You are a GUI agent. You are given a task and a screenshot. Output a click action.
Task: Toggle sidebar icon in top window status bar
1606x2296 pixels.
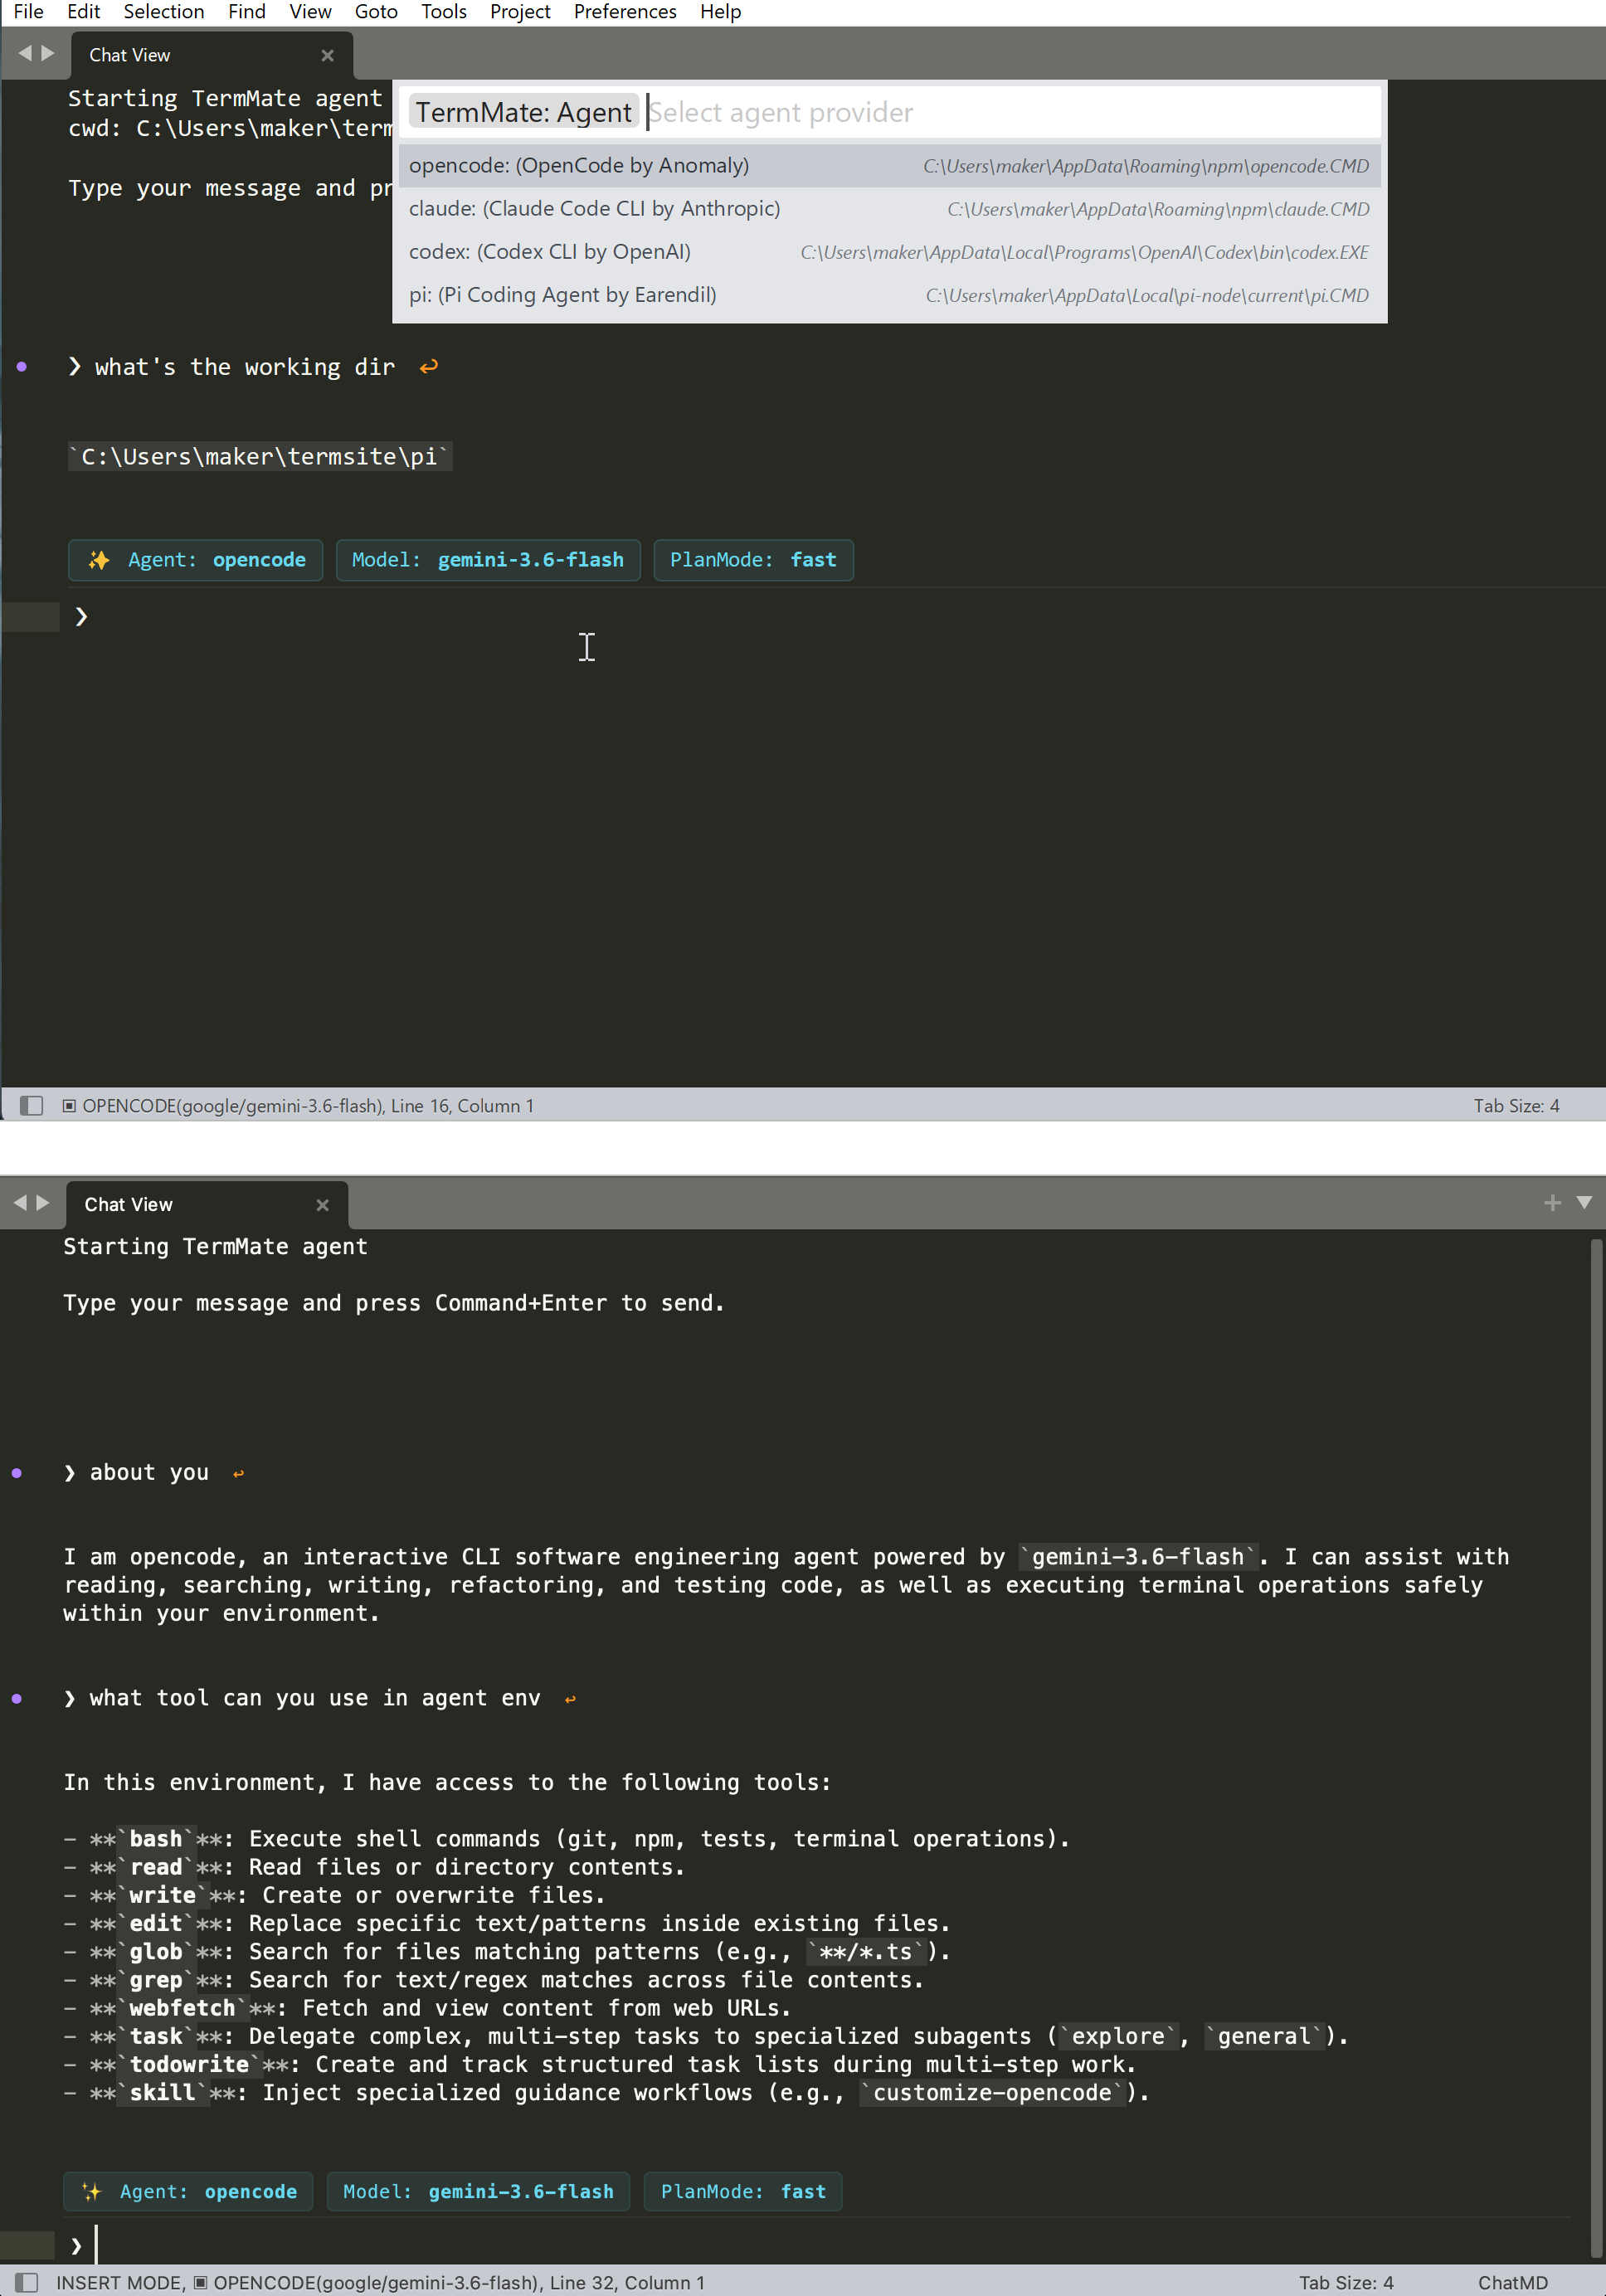coord(32,1105)
